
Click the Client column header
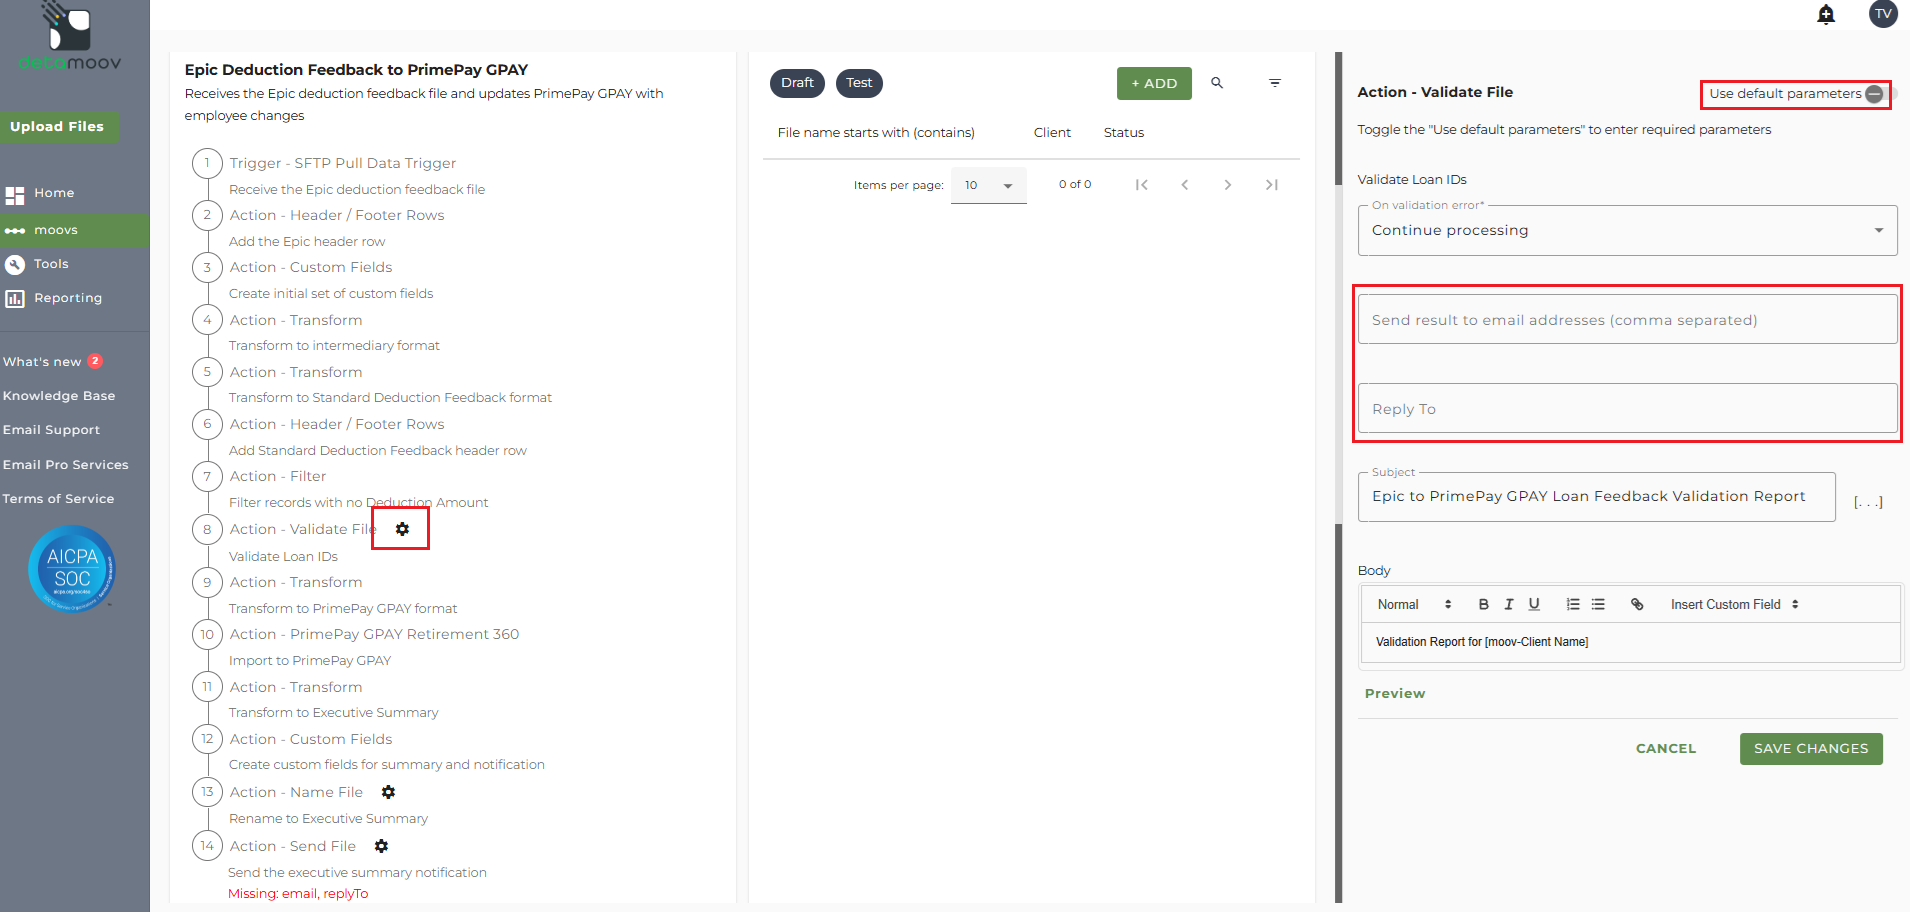[1052, 133]
